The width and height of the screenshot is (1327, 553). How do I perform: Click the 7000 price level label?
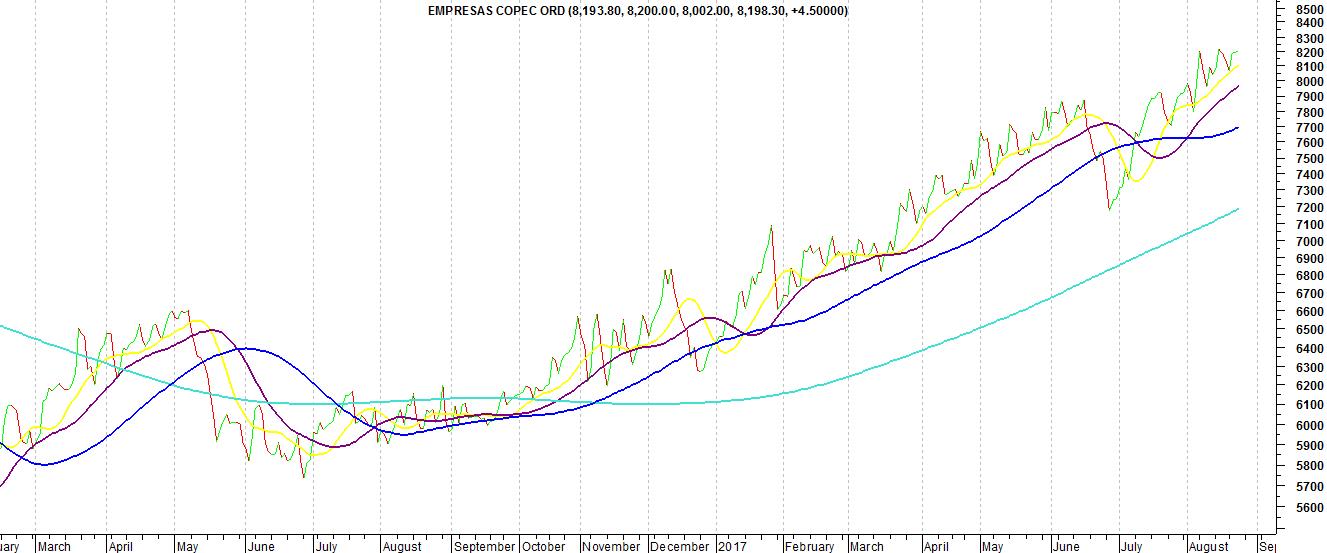(1310, 241)
